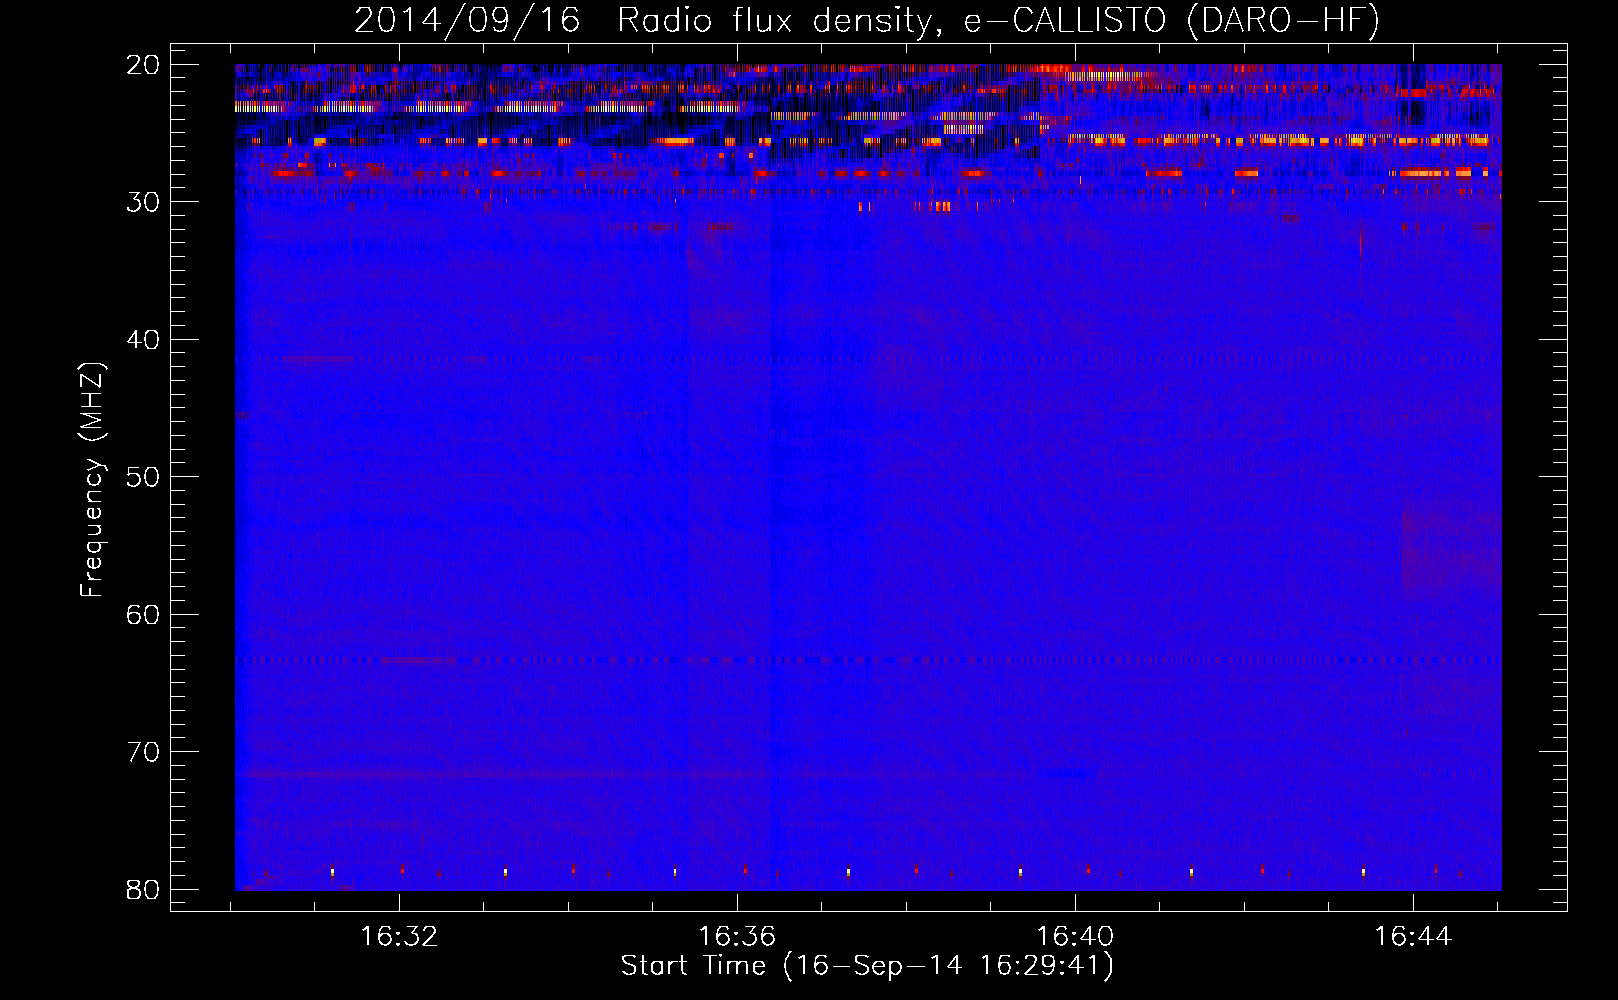
Task: Click the time tick label '16:32'
Action: point(399,937)
